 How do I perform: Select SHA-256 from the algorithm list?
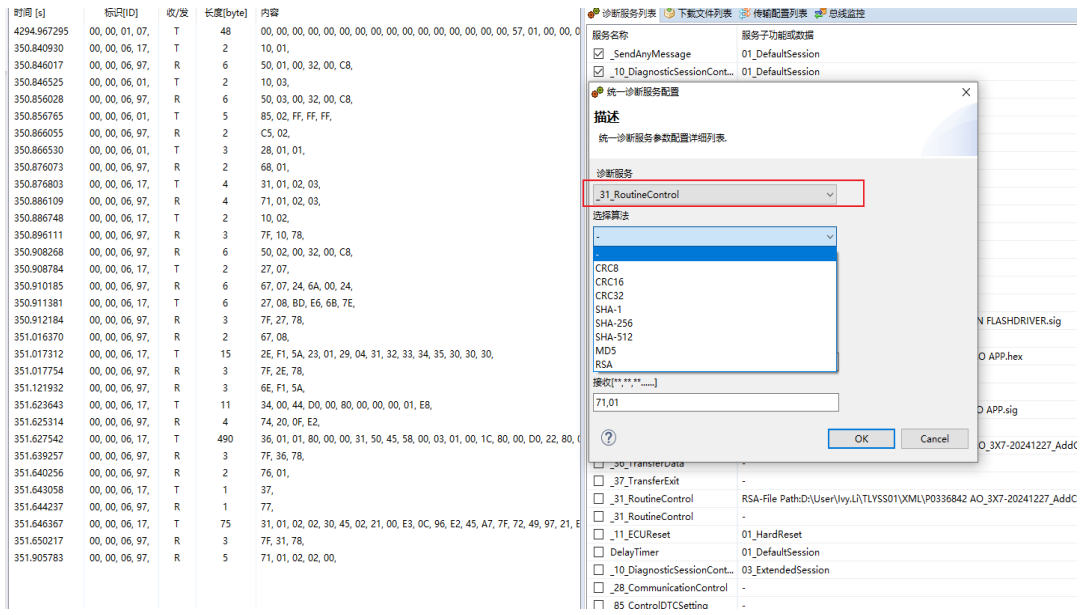point(613,323)
